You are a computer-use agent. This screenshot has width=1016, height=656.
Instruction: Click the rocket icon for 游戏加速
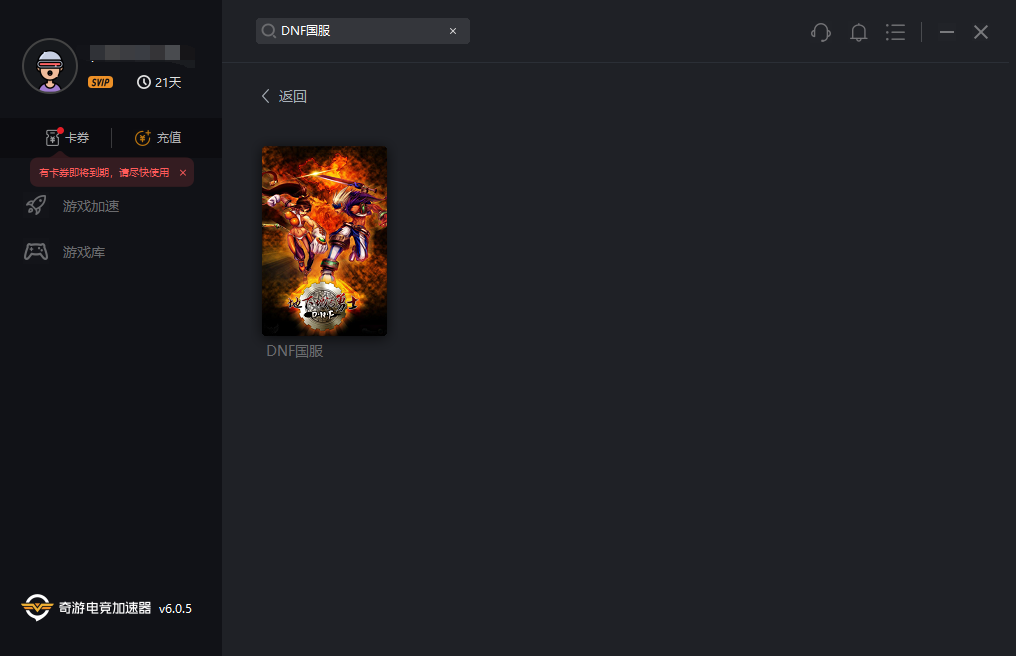click(x=36, y=205)
